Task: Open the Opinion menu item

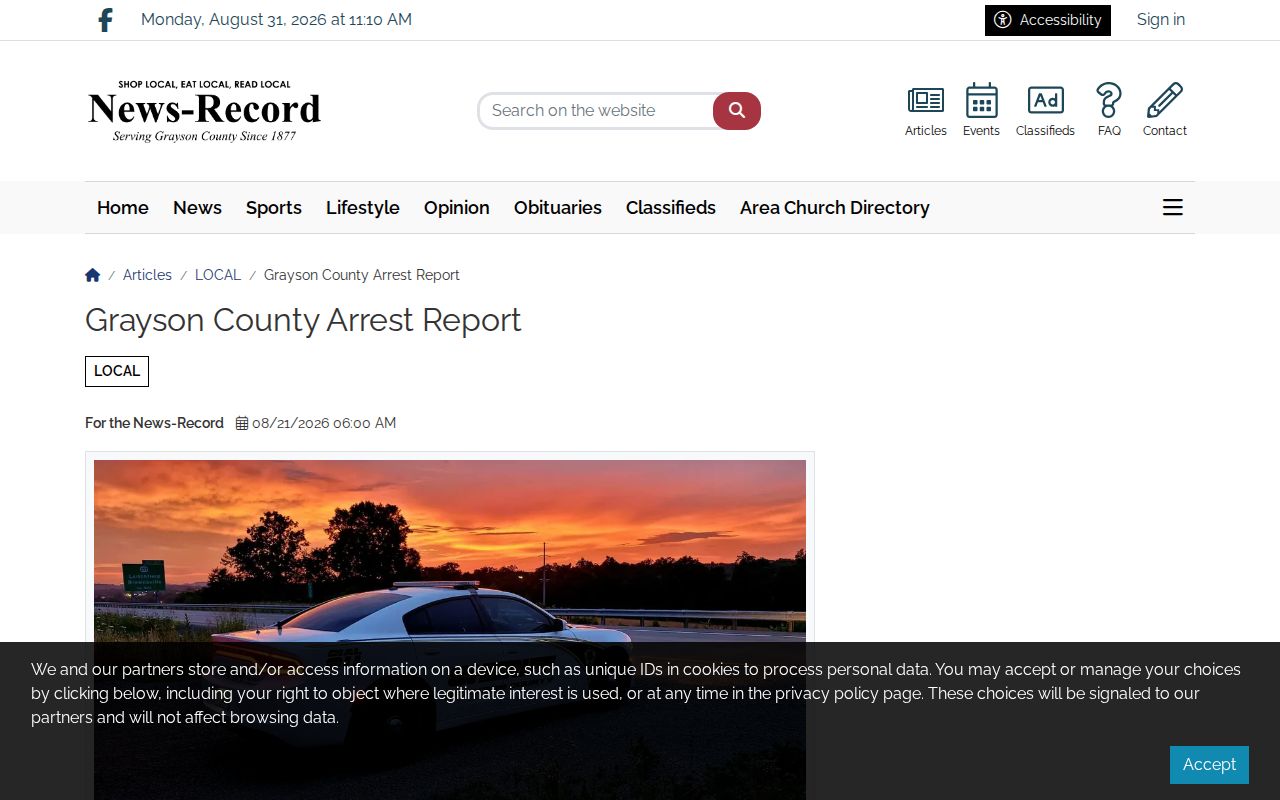Action: (x=457, y=208)
